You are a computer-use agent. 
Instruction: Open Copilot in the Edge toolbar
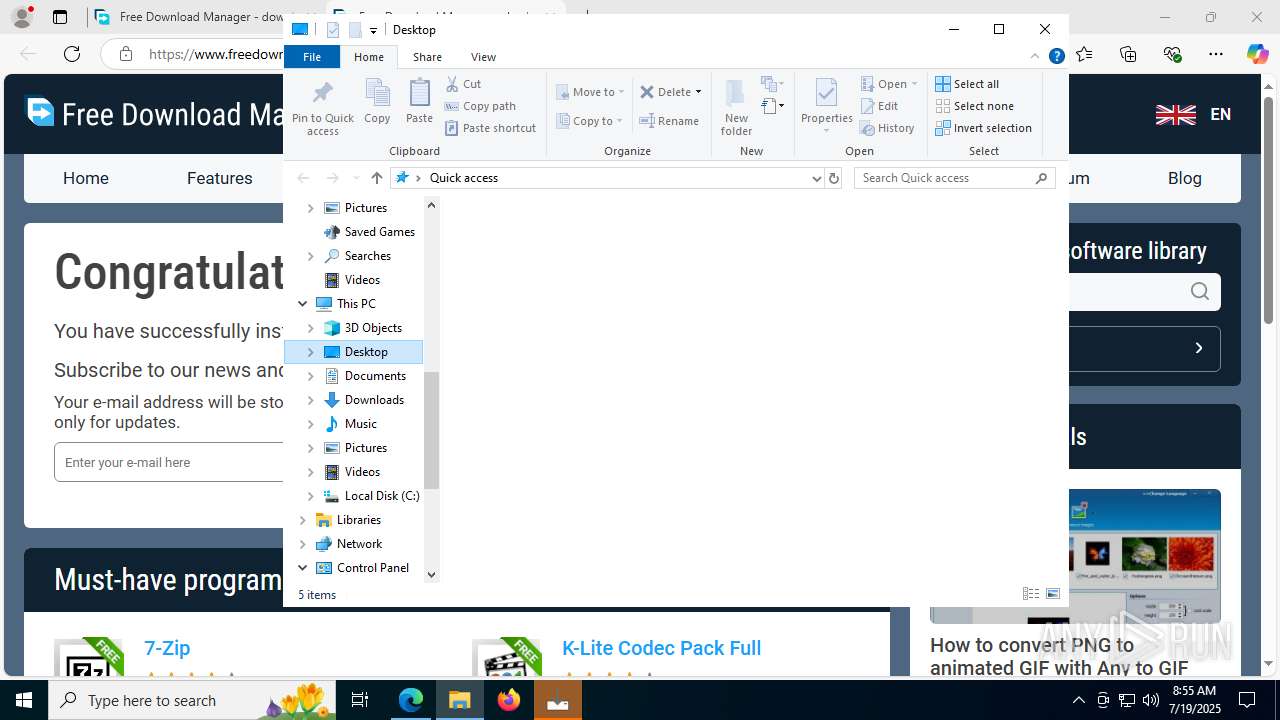pos(1257,54)
